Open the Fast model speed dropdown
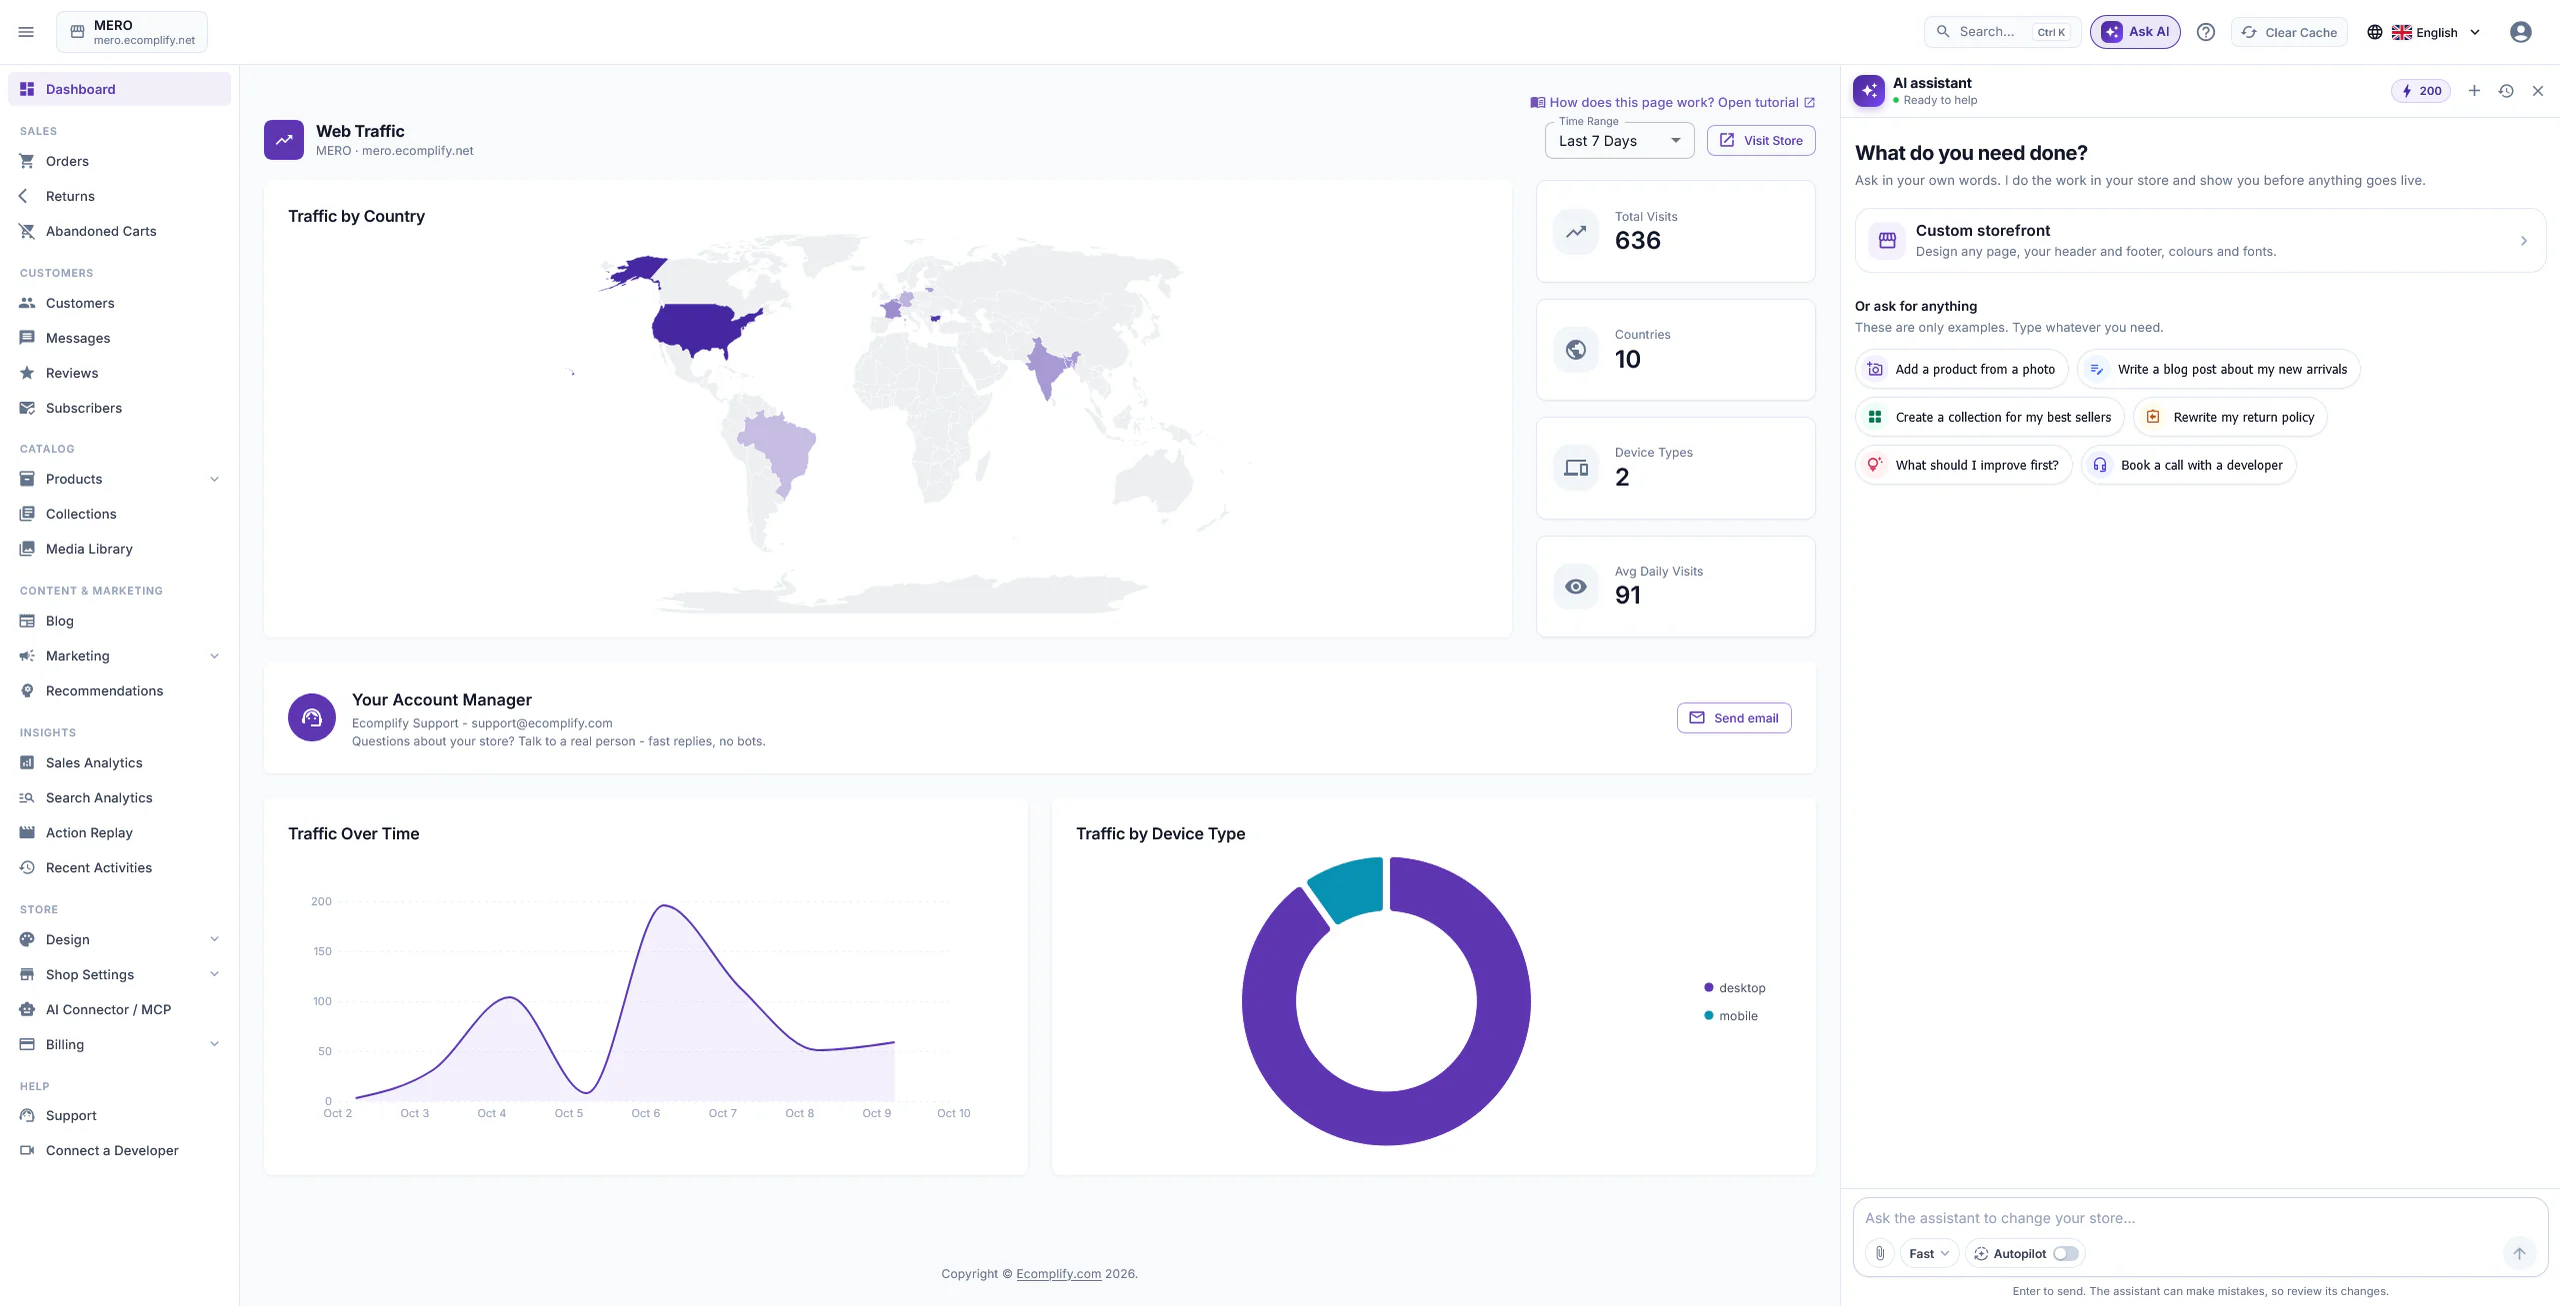 (x=1928, y=1253)
